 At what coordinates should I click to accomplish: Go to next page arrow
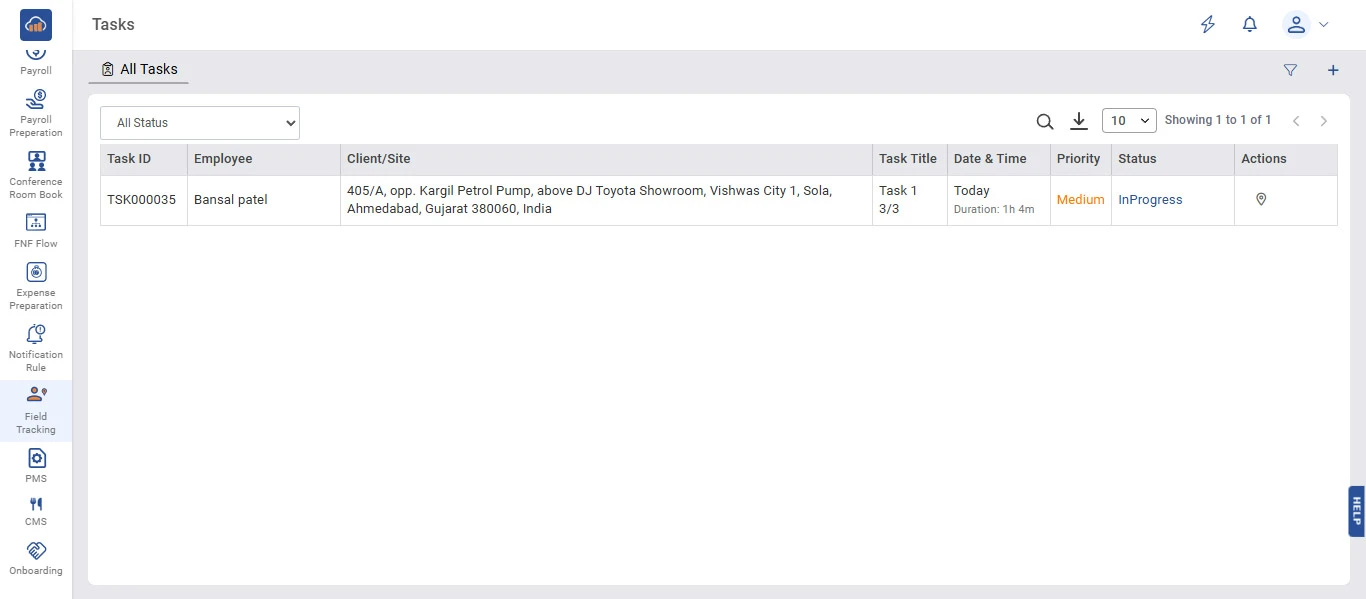[1324, 121]
